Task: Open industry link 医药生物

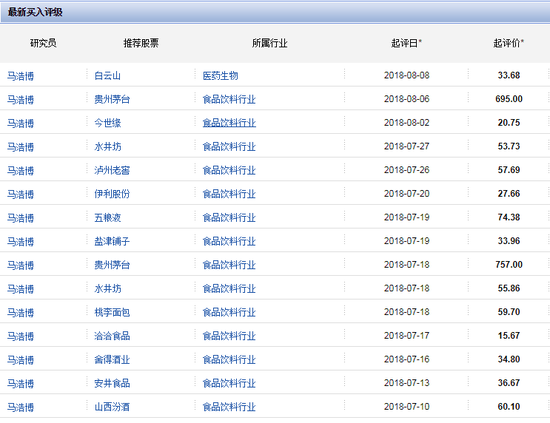Action: tap(220, 76)
